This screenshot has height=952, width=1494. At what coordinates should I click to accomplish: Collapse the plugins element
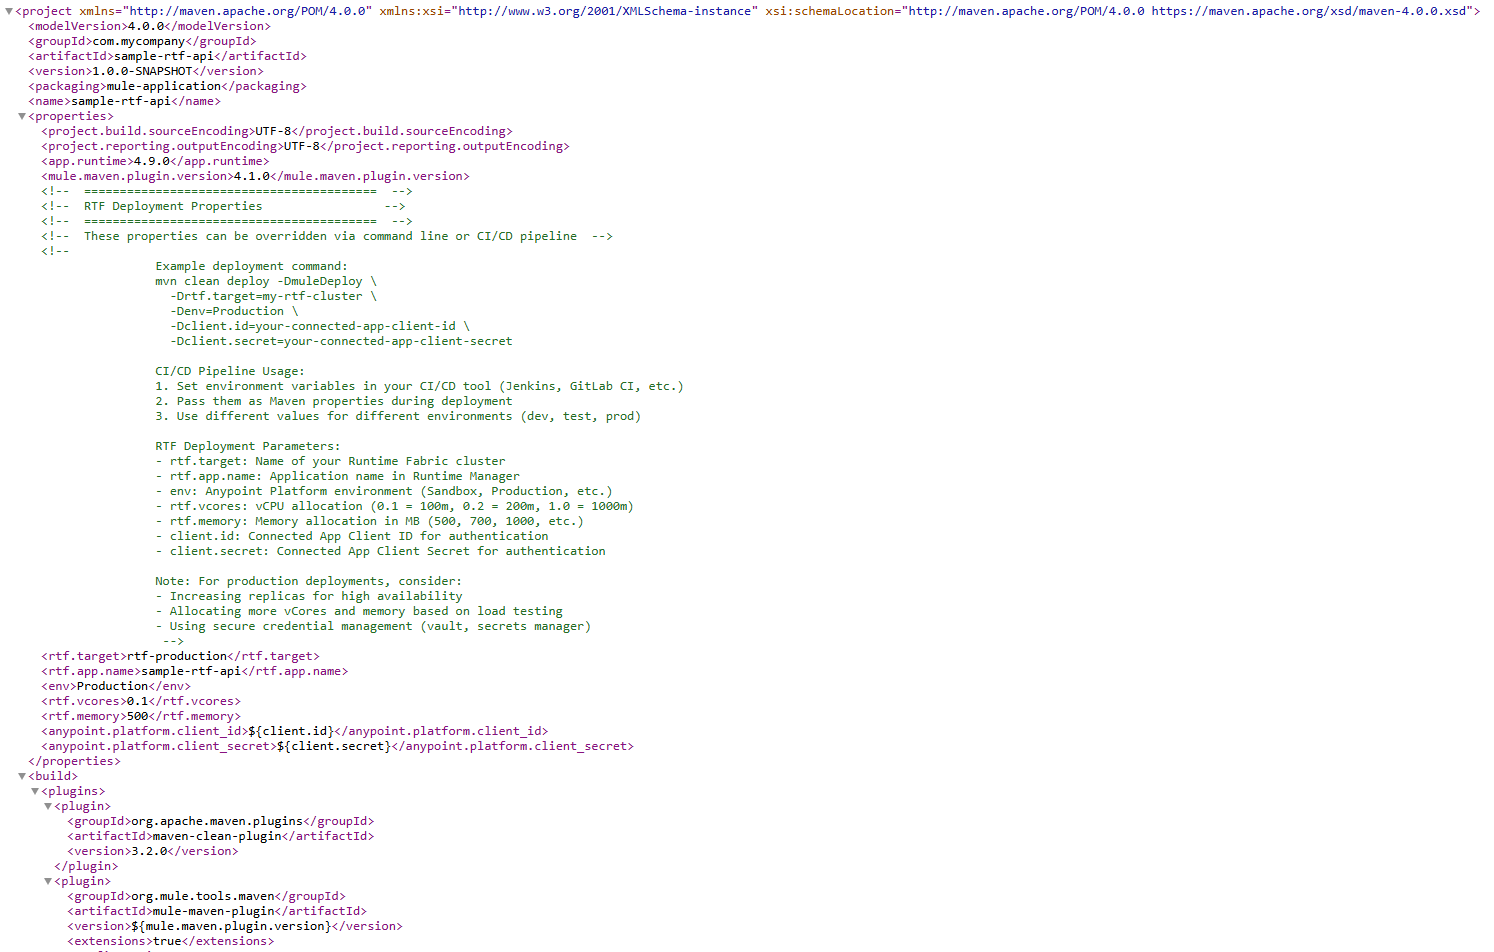tap(36, 790)
